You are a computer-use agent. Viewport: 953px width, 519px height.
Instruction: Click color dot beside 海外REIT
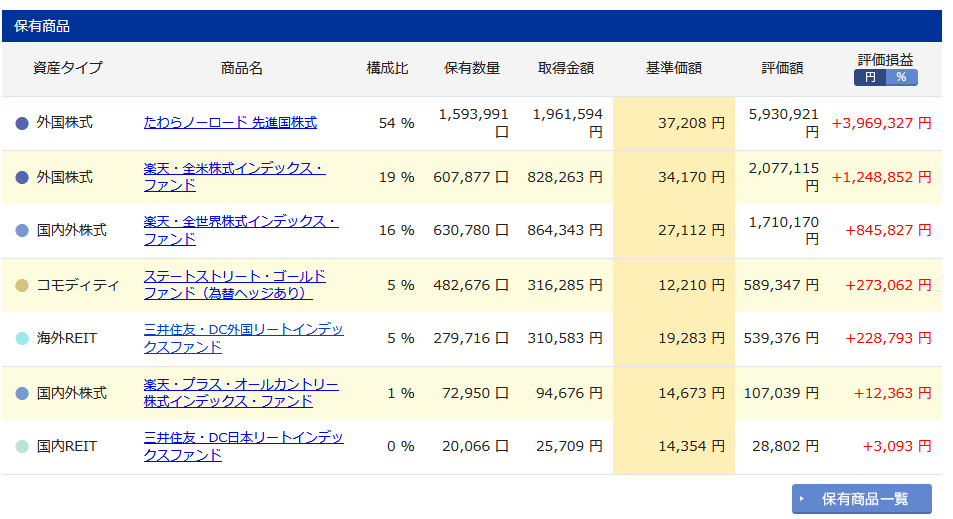22,339
